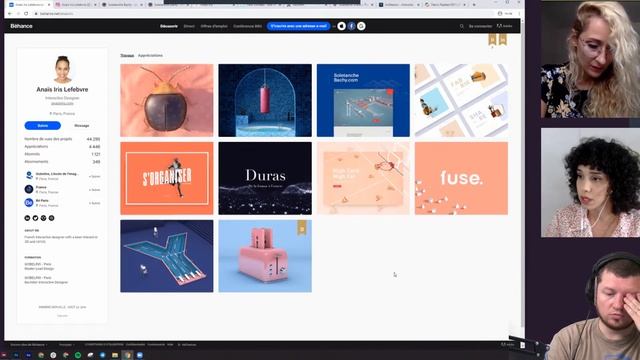Open the isometric product cards project thumbnail

(461, 100)
